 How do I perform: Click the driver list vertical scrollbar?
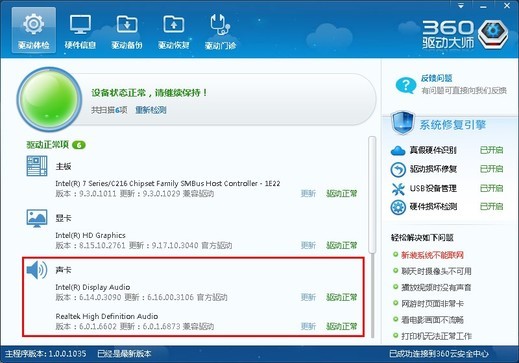(372, 194)
